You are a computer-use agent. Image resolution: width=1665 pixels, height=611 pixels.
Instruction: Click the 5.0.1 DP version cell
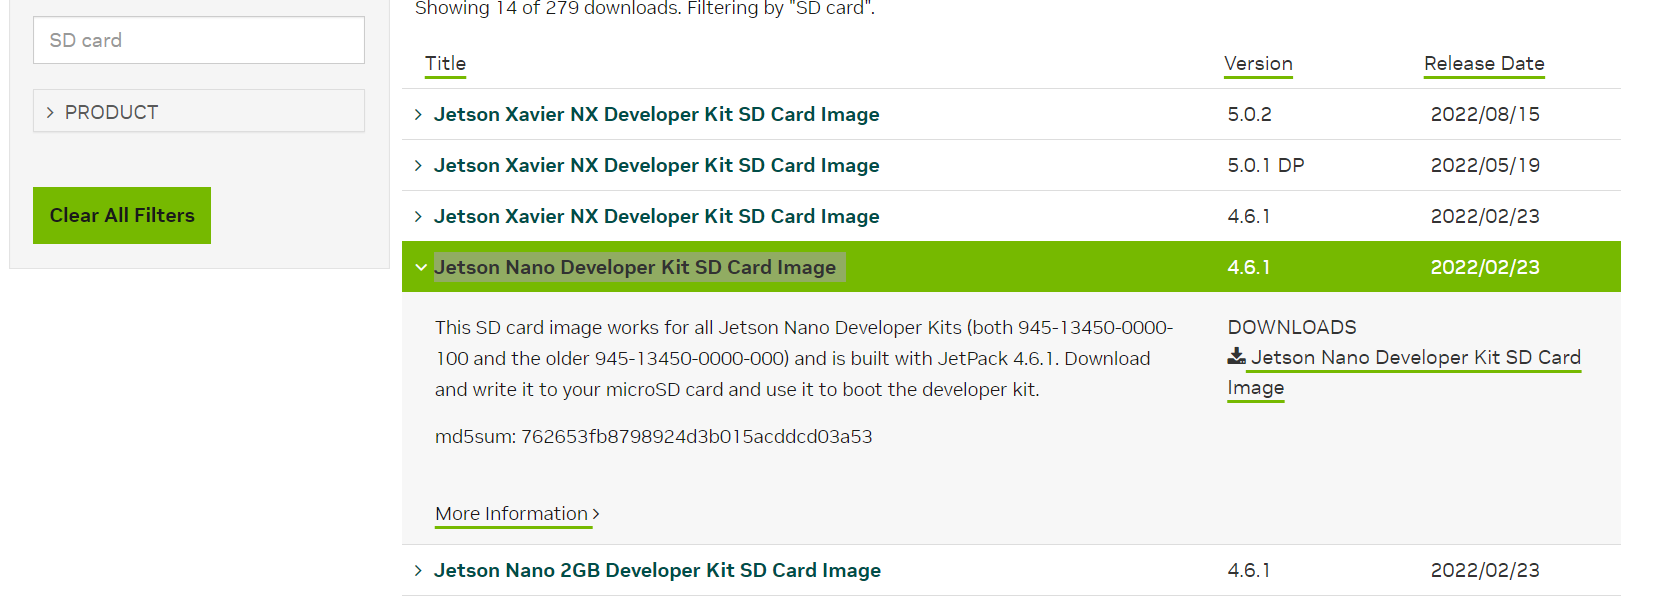1266,166
